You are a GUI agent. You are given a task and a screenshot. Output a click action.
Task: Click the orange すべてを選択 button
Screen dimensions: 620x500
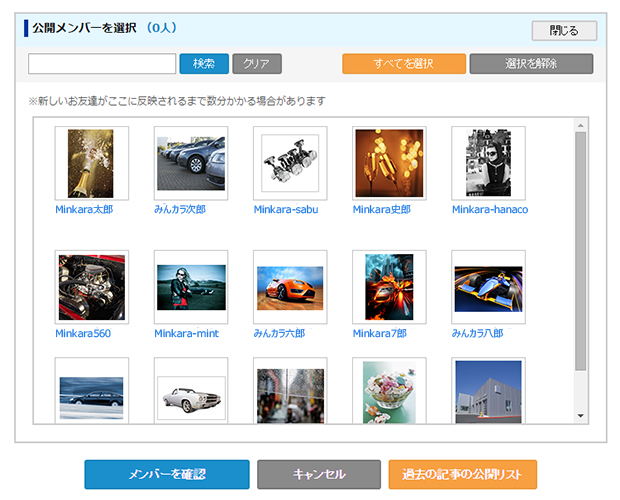[x=404, y=64]
